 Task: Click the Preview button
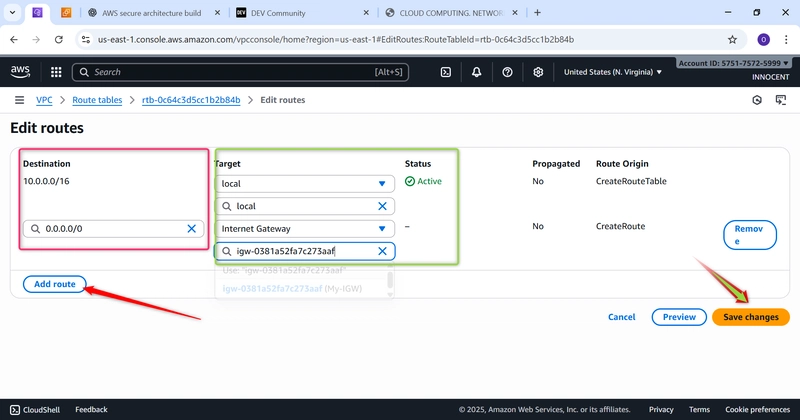click(679, 317)
